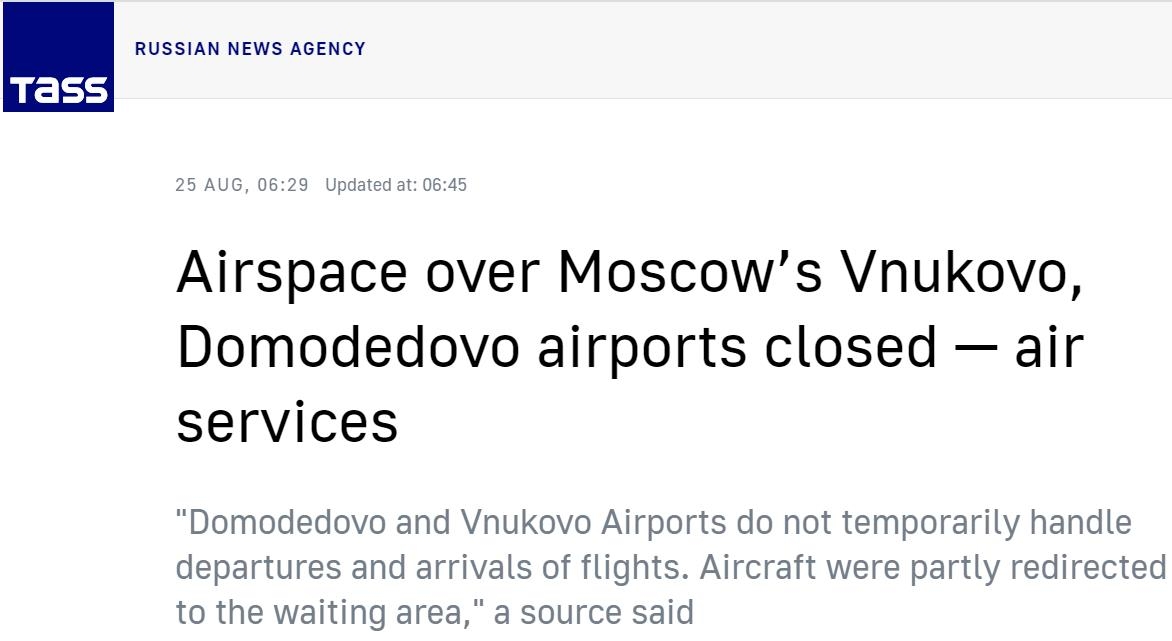Click the TASS logo
The width and height of the screenshot is (1172, 641).
pyautogui.click(x=58, y=57)
